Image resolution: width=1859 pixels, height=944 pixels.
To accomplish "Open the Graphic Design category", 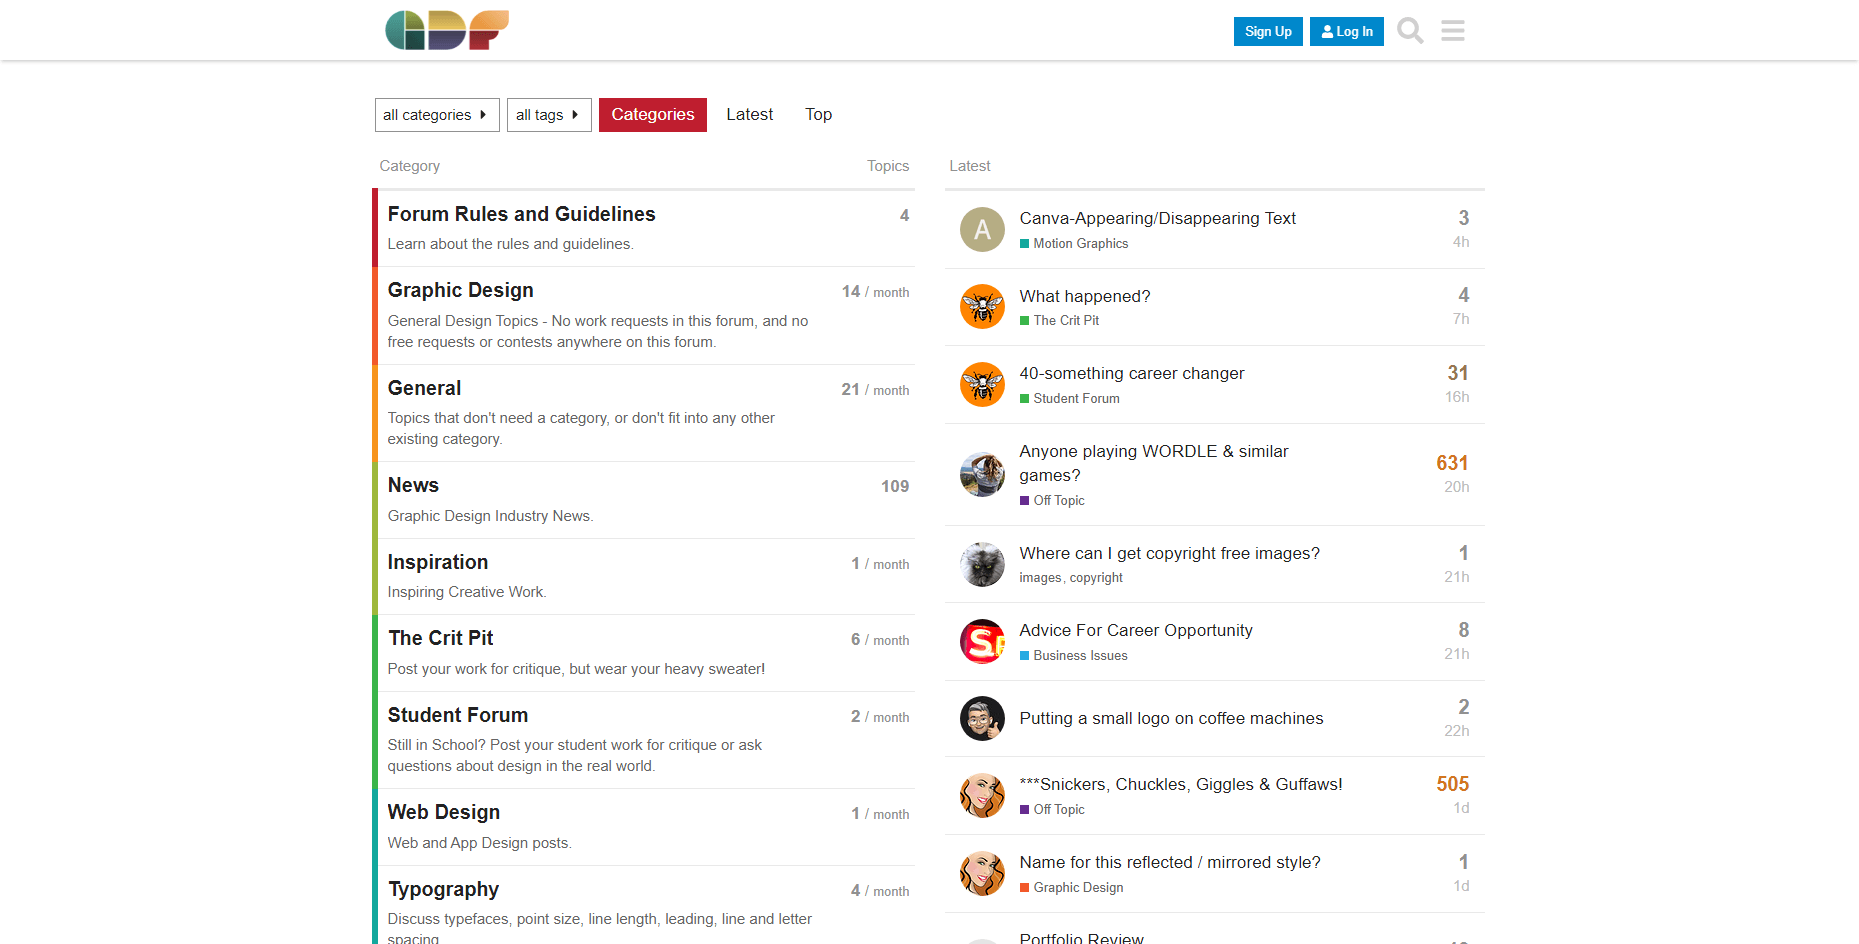I will tap(460, 290).
